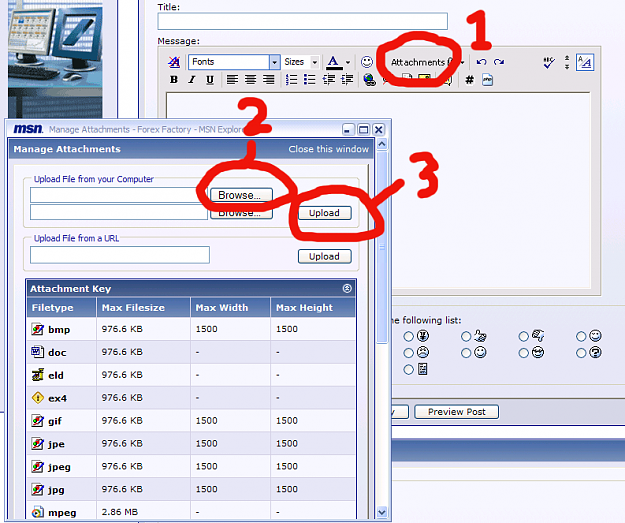625x523 pixels.
Task: Run the ABC spell check icon
Action: 549,62
